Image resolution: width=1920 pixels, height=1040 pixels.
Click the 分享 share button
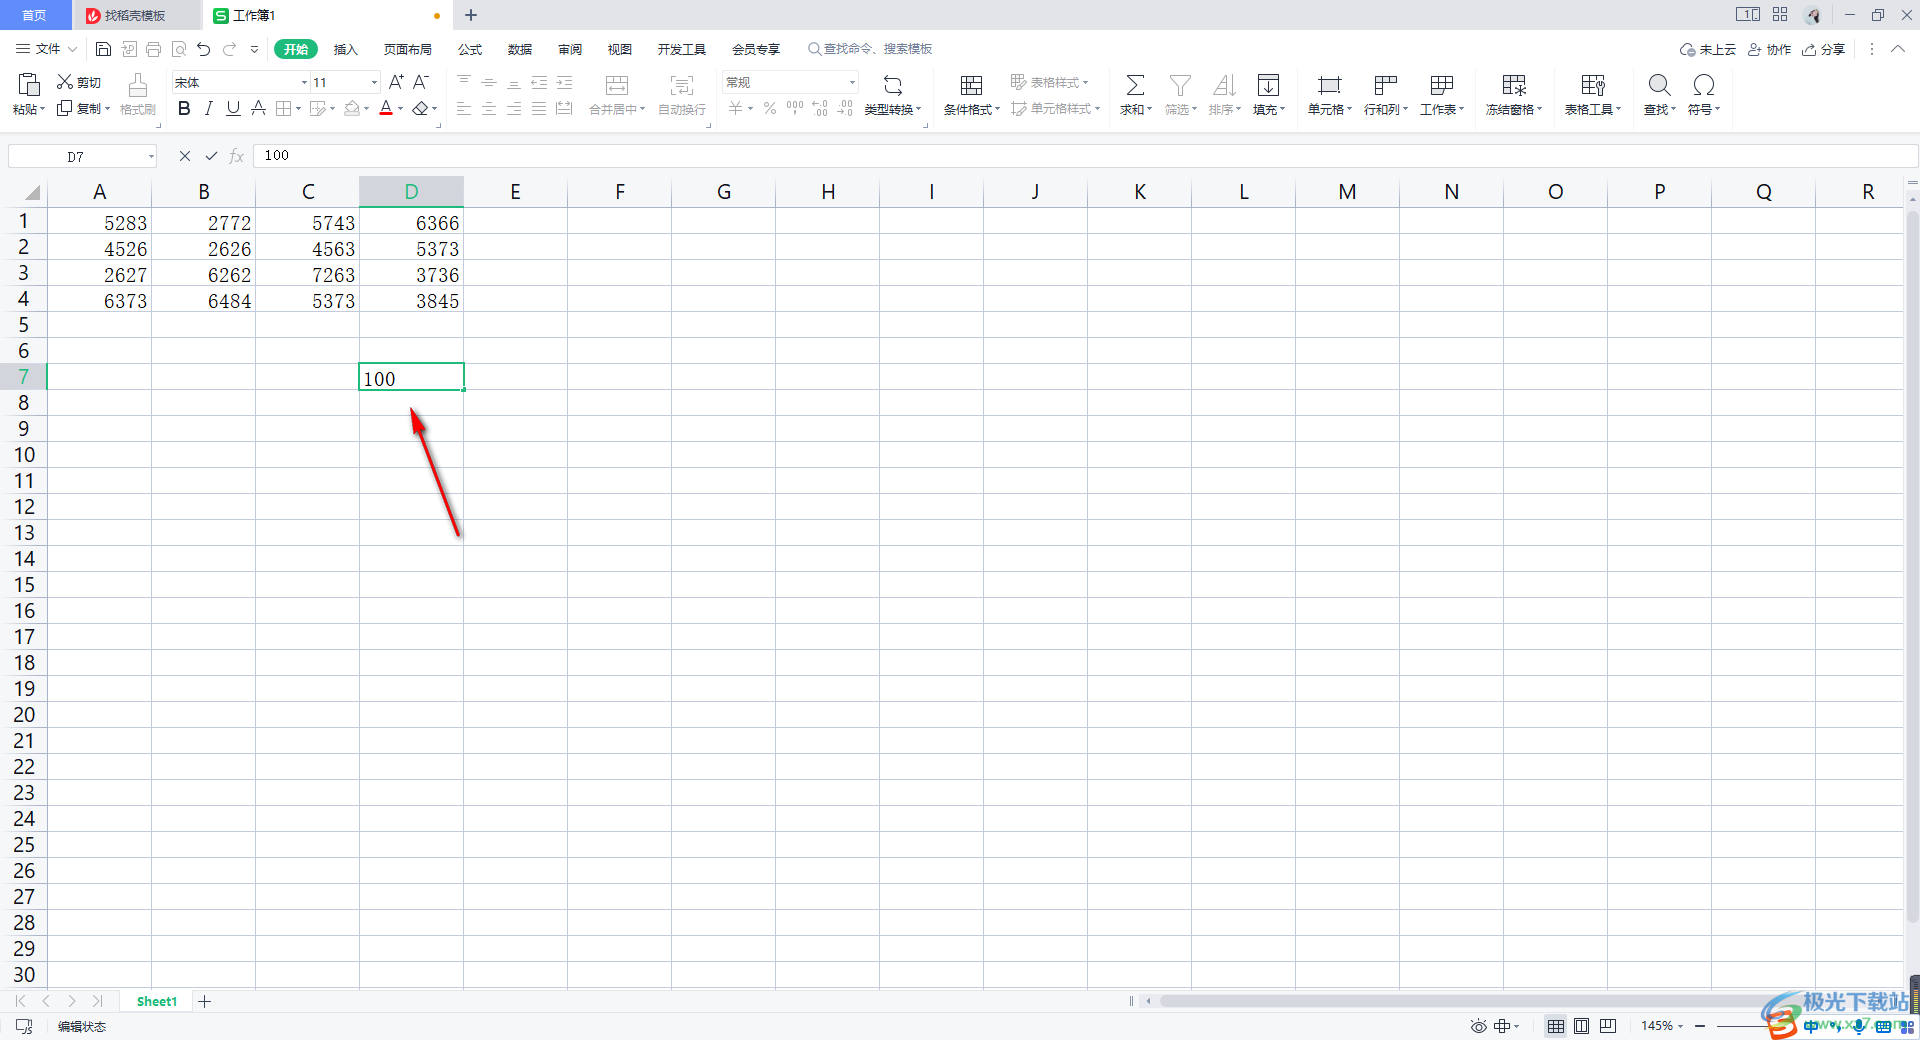coord(1824,49)
